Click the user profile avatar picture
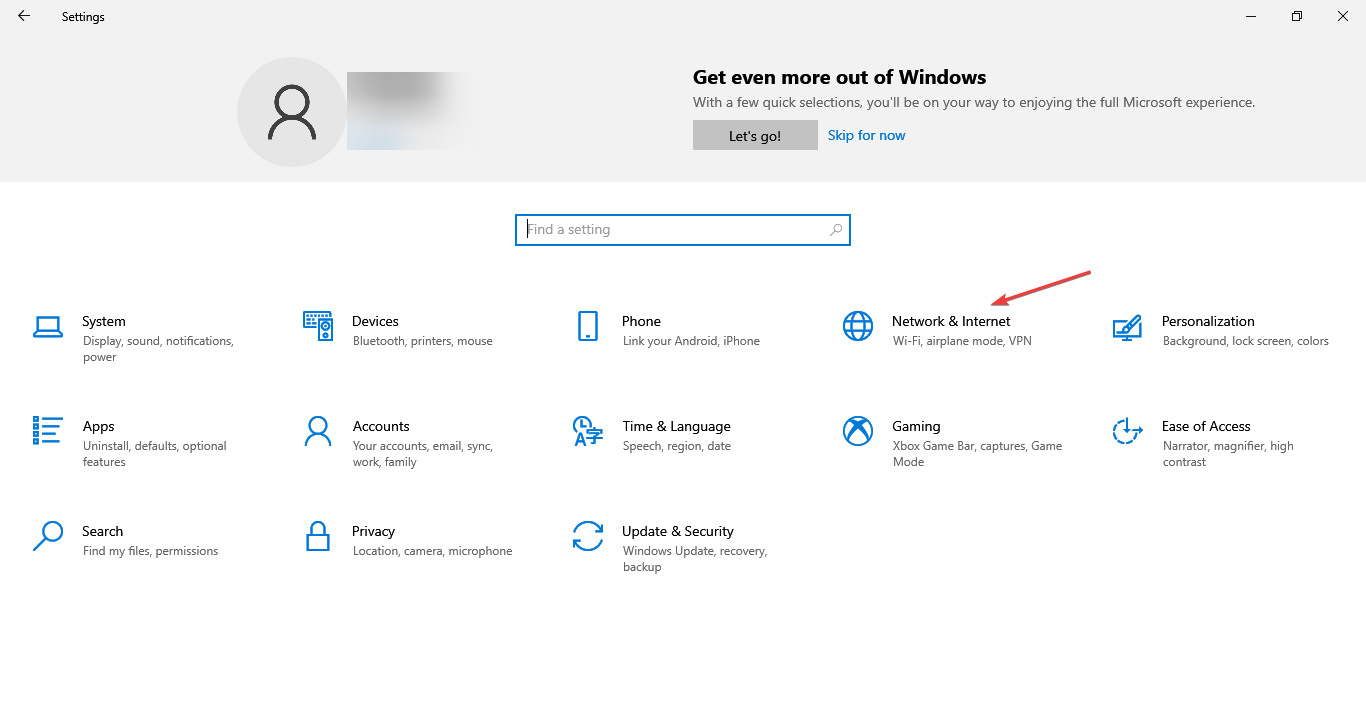 [x=292, y=112]
